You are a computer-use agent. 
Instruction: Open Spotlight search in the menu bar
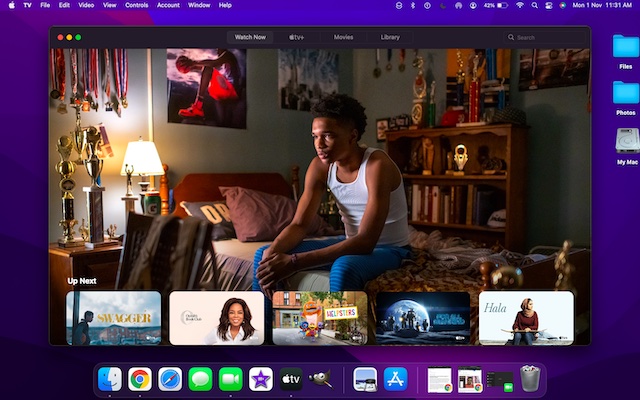(x=534, y=5)
